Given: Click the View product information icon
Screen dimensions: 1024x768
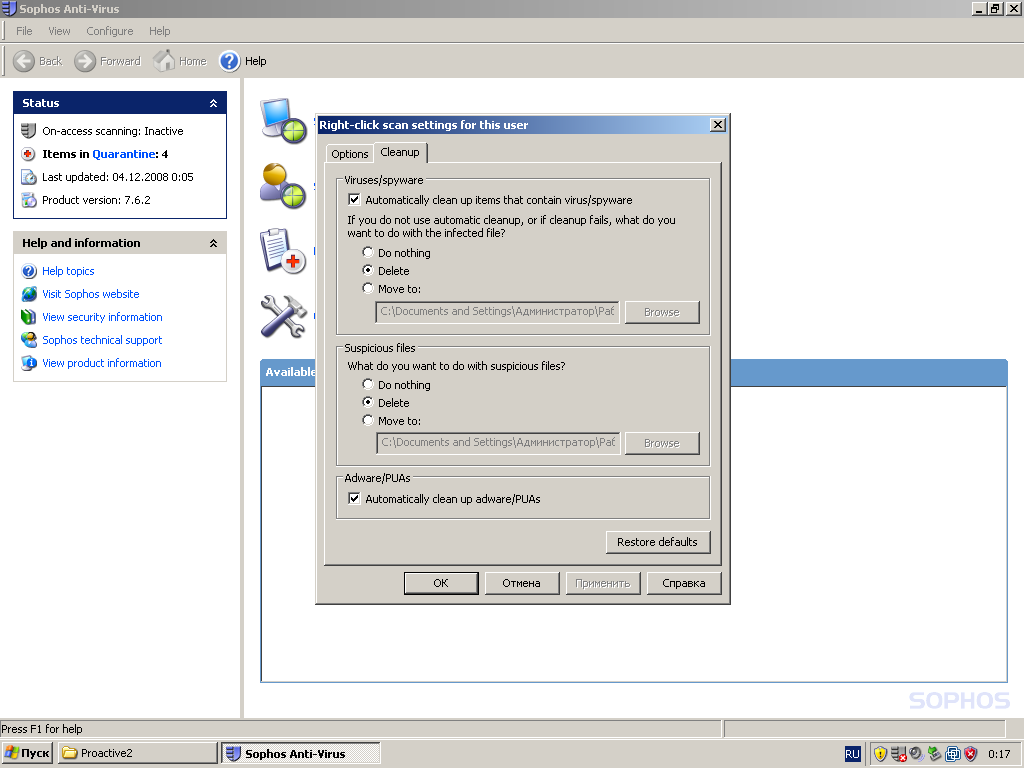Looking at the screenshot, I should tap(29, 362).
